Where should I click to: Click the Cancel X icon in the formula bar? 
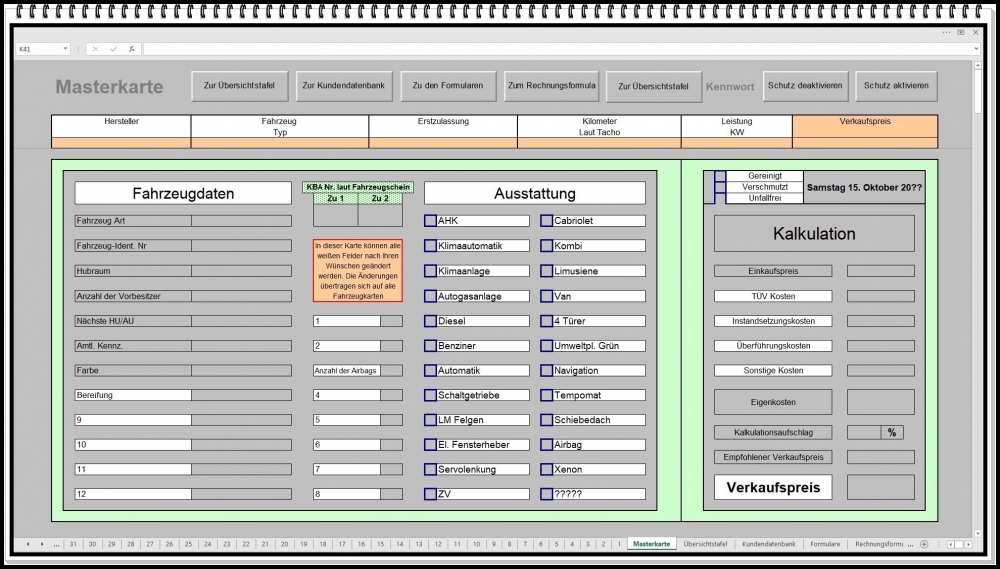pos(95,49)
